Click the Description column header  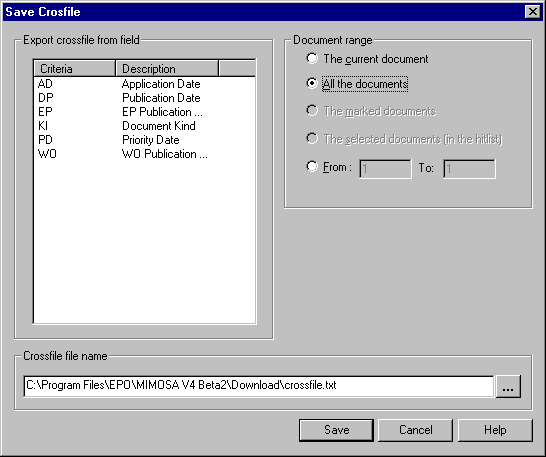click(167, 68)
